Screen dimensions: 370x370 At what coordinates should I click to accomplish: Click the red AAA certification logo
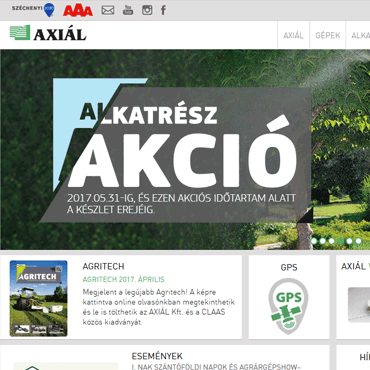coord(78,11)
